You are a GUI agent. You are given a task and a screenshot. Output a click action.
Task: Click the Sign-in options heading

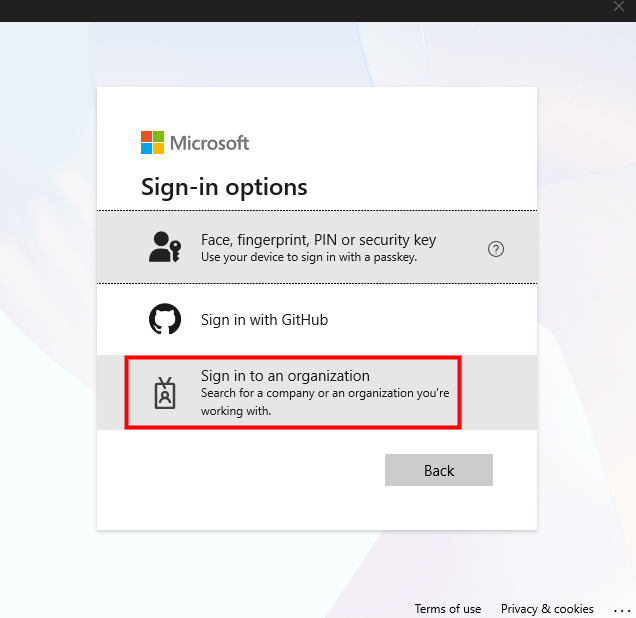(x=224, y=187)
